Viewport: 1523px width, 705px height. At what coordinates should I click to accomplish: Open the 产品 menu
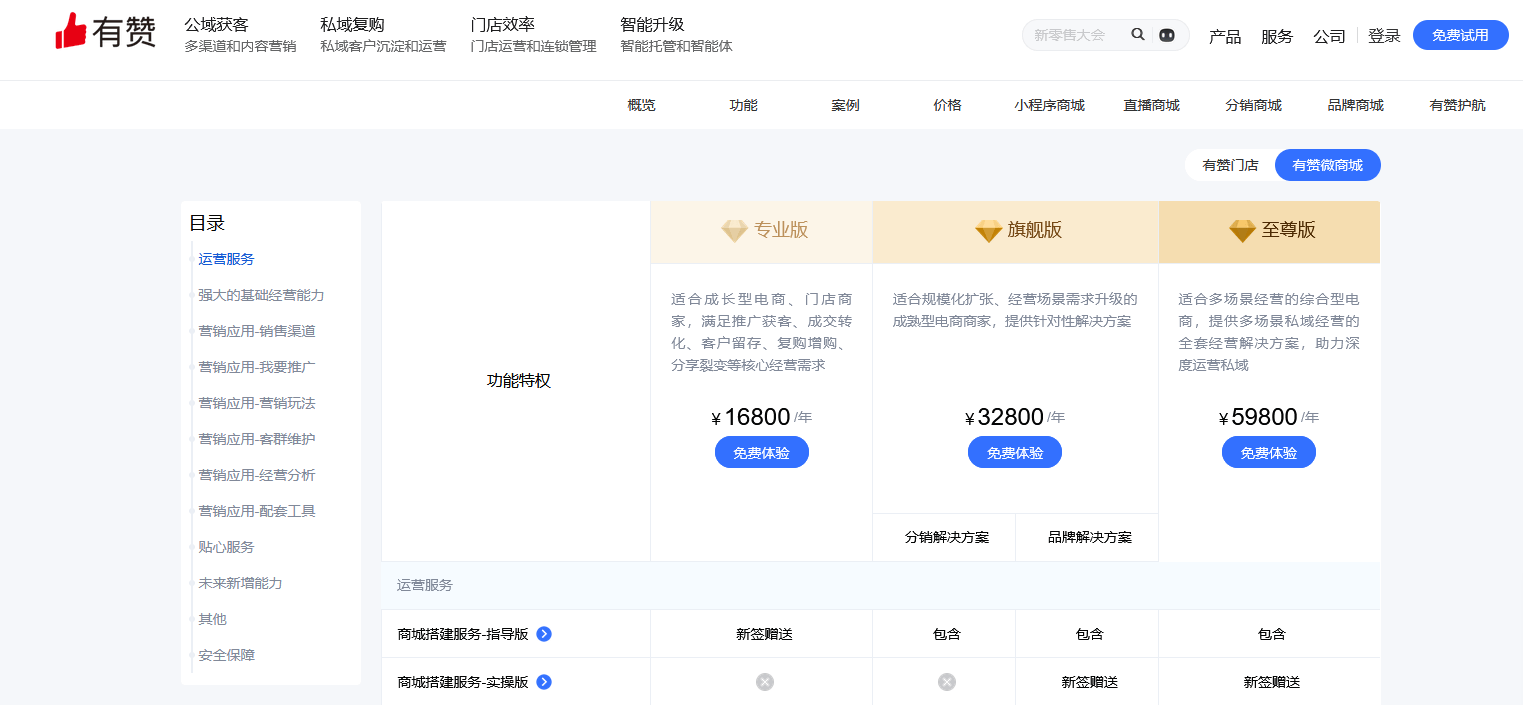click(1225, 36)
